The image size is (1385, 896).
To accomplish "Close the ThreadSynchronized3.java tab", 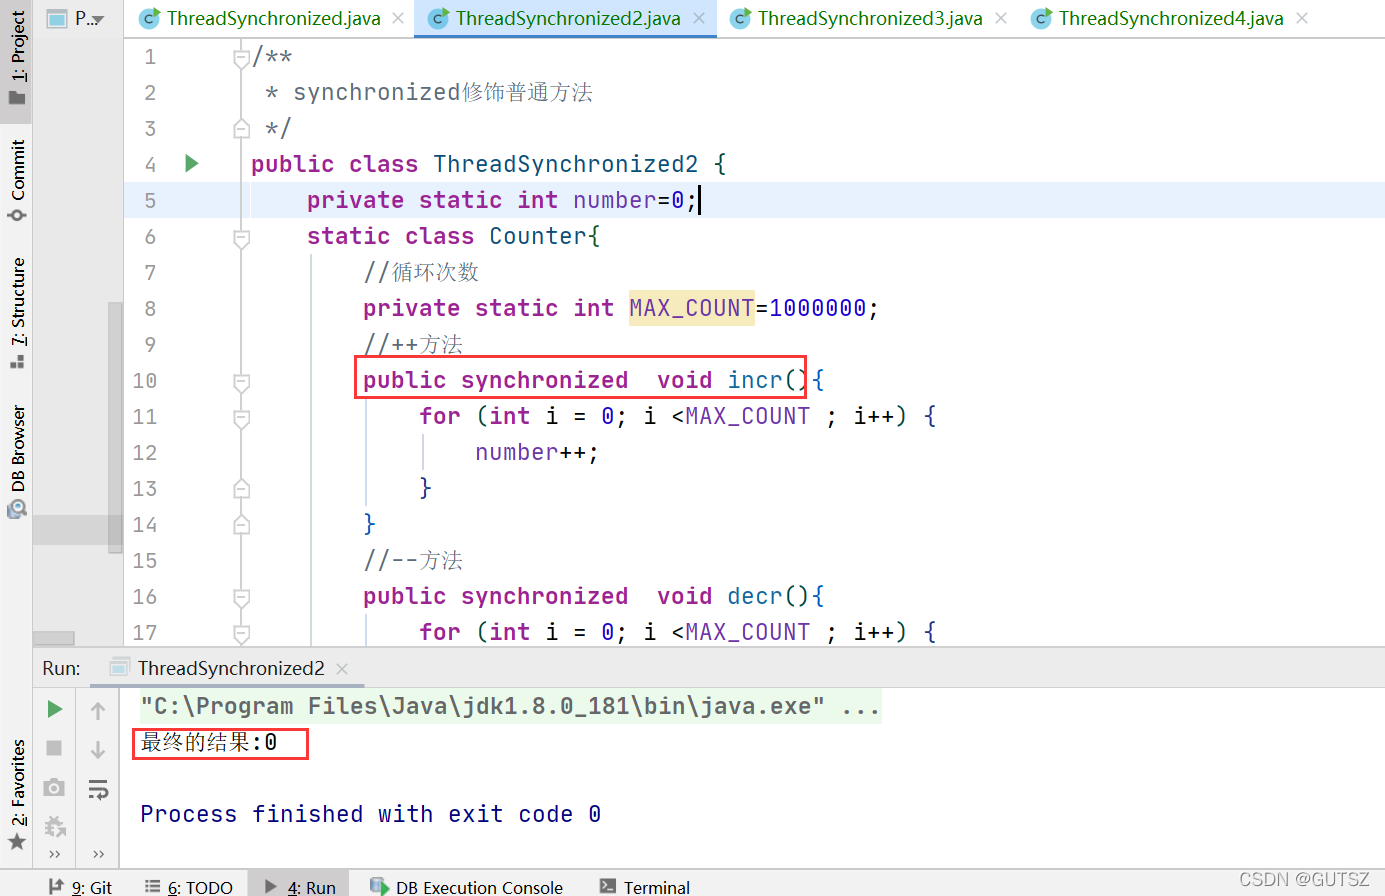I will click(x=1001, y=18).
